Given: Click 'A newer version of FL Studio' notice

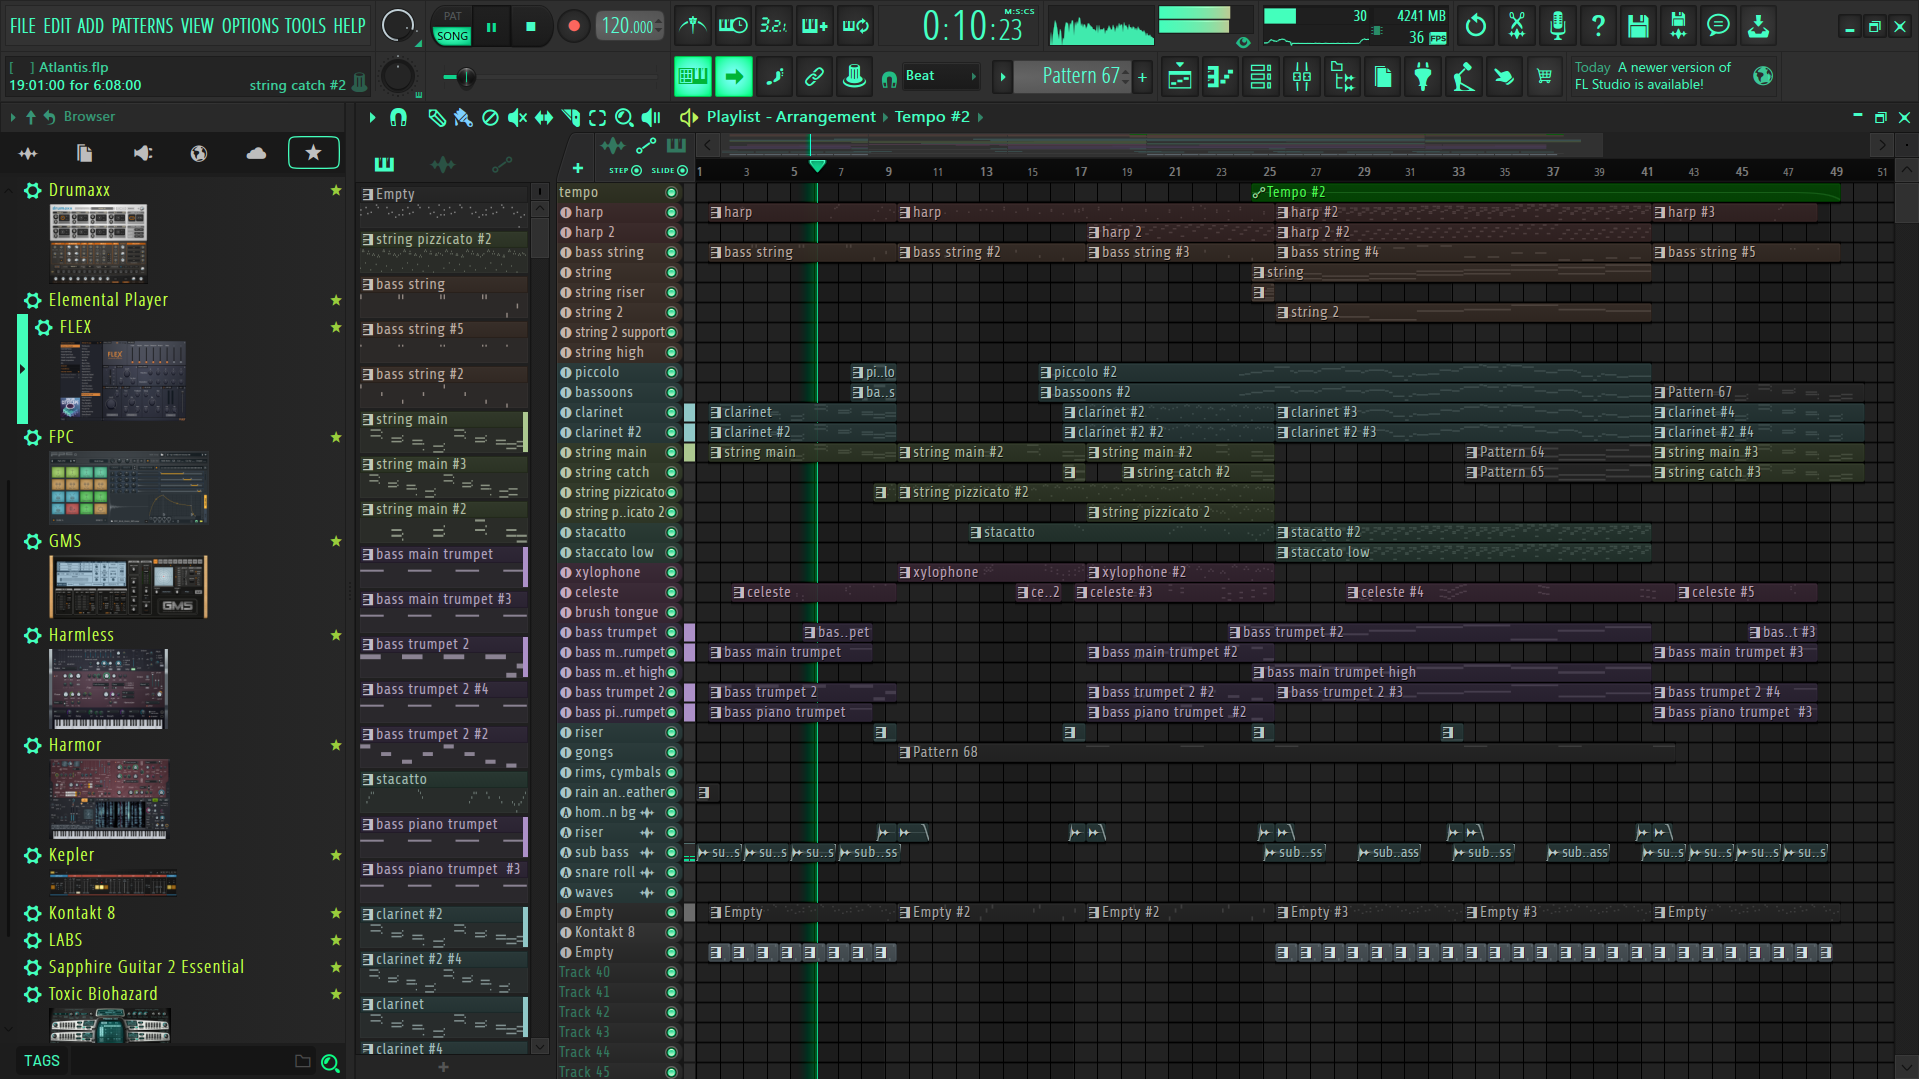Looking at the screenshot, I should [1660, 76].
